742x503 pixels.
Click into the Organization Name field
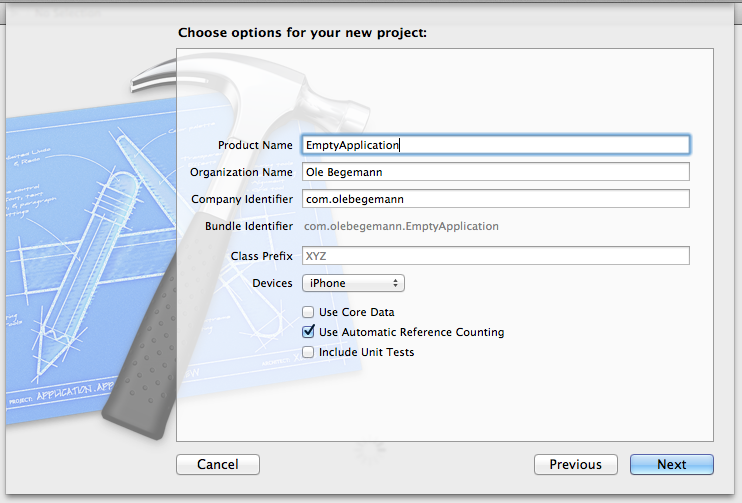pyautogui.click(x=496, y=172)
